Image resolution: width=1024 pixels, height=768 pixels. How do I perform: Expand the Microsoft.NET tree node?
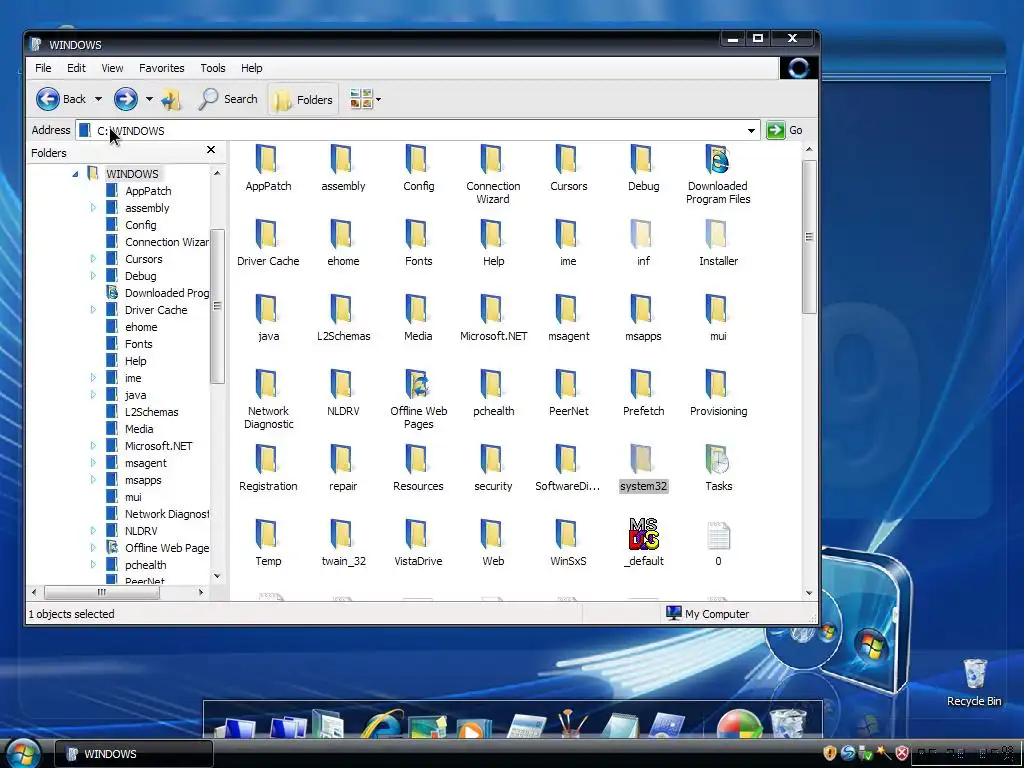pos(93,445)
